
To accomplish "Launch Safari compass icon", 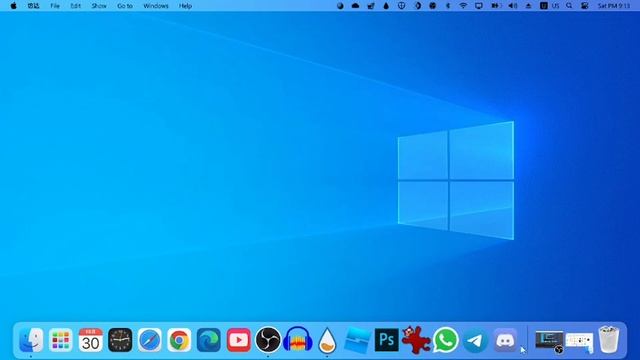I will coord(149,340).
